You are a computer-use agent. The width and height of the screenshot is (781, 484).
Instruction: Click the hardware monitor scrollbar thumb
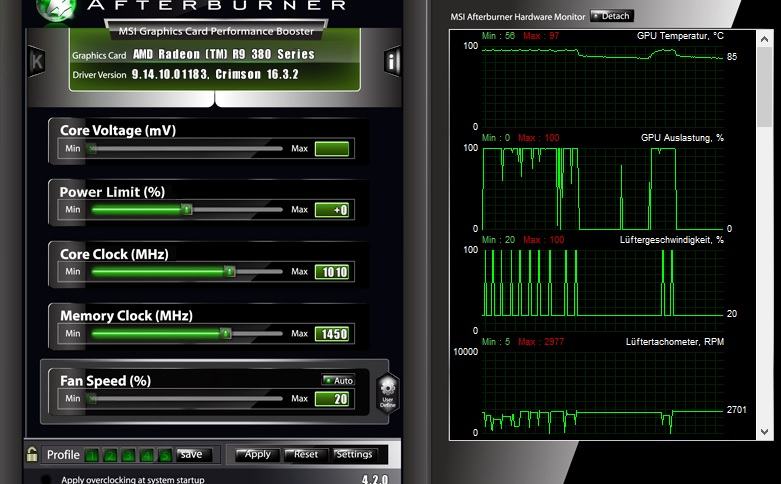click(765, 88)
